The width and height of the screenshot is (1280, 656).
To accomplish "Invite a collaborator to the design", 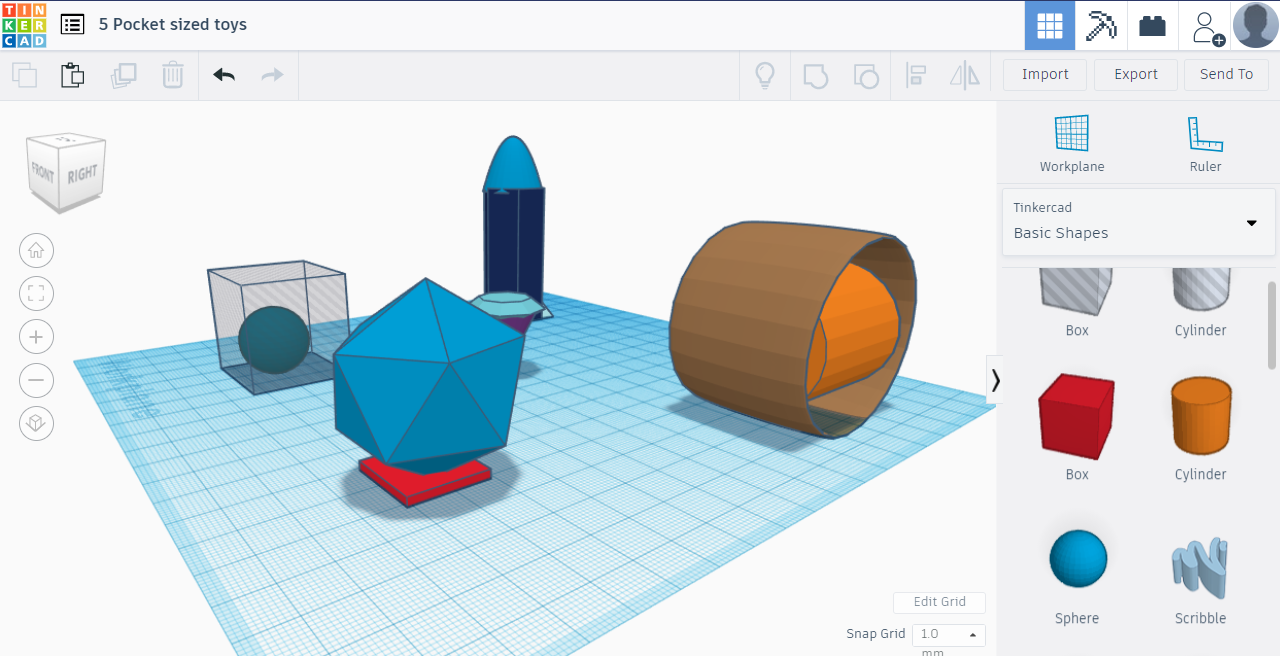I will (x=1205, y=25).
